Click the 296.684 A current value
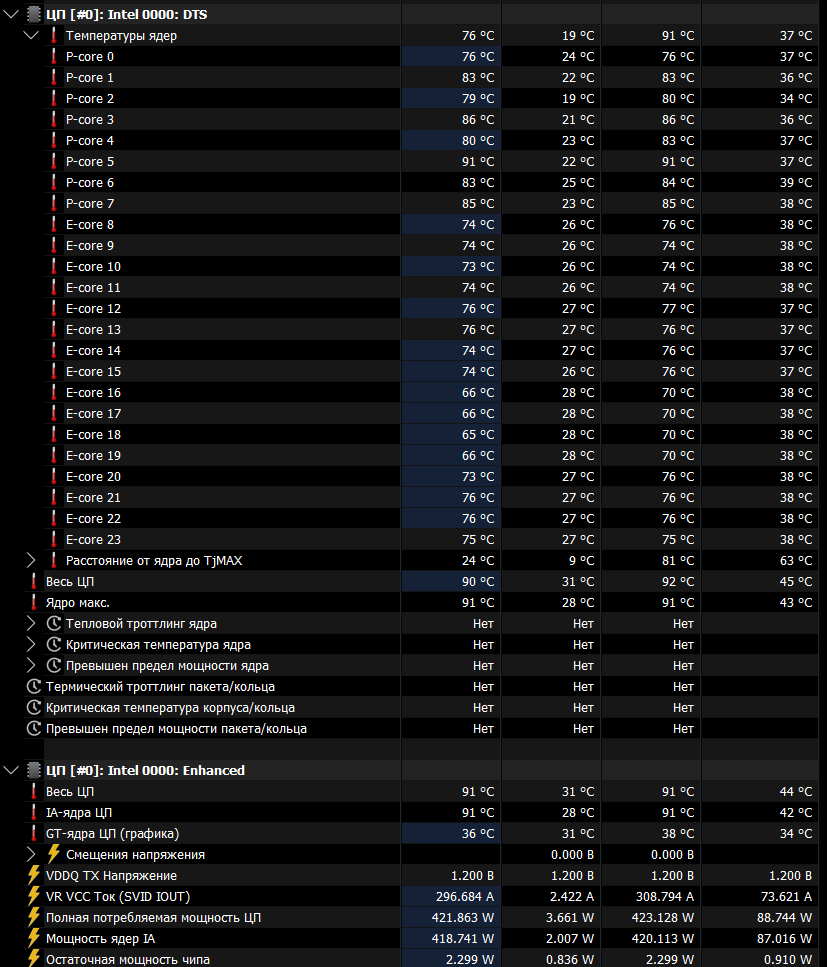 point(465,896)
